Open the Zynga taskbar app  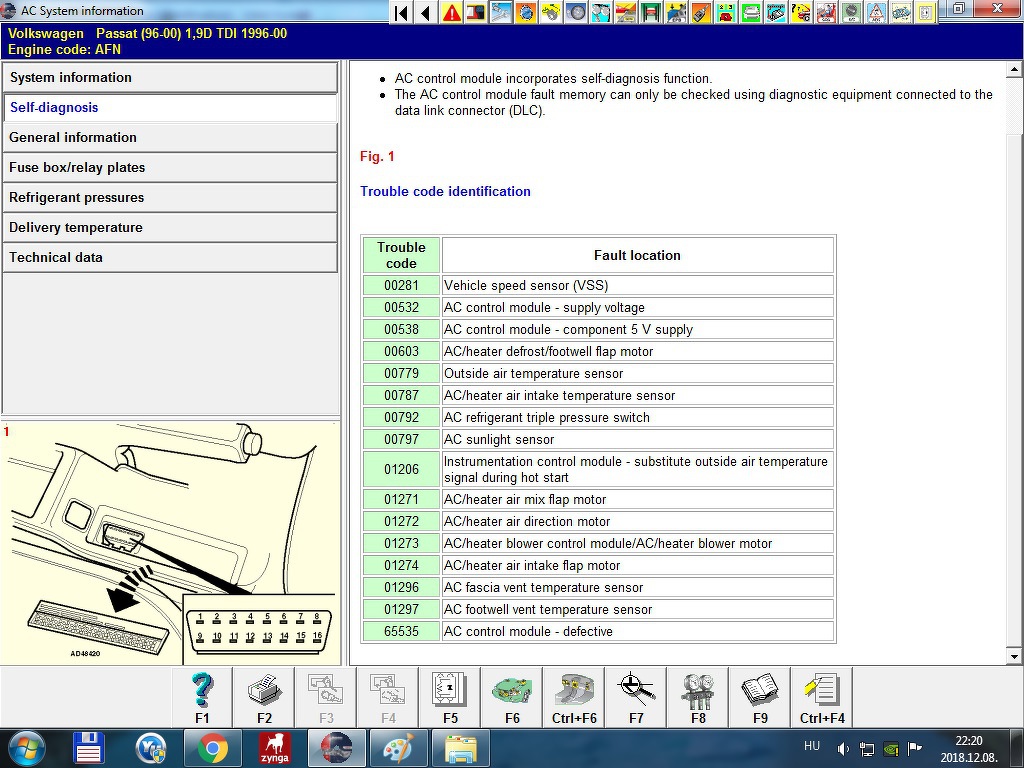tap(274, 748)
